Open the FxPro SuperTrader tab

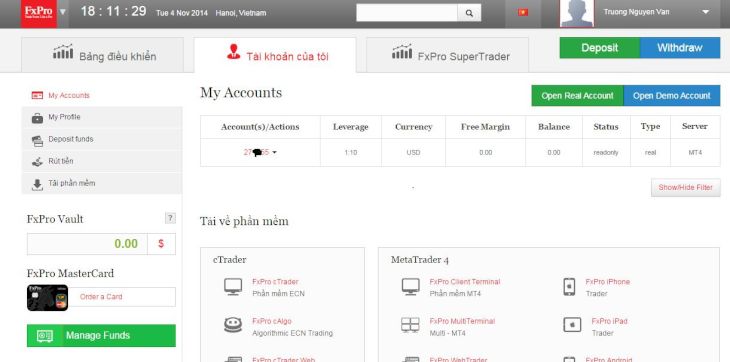pyautogui.click(x=447, y=55)
